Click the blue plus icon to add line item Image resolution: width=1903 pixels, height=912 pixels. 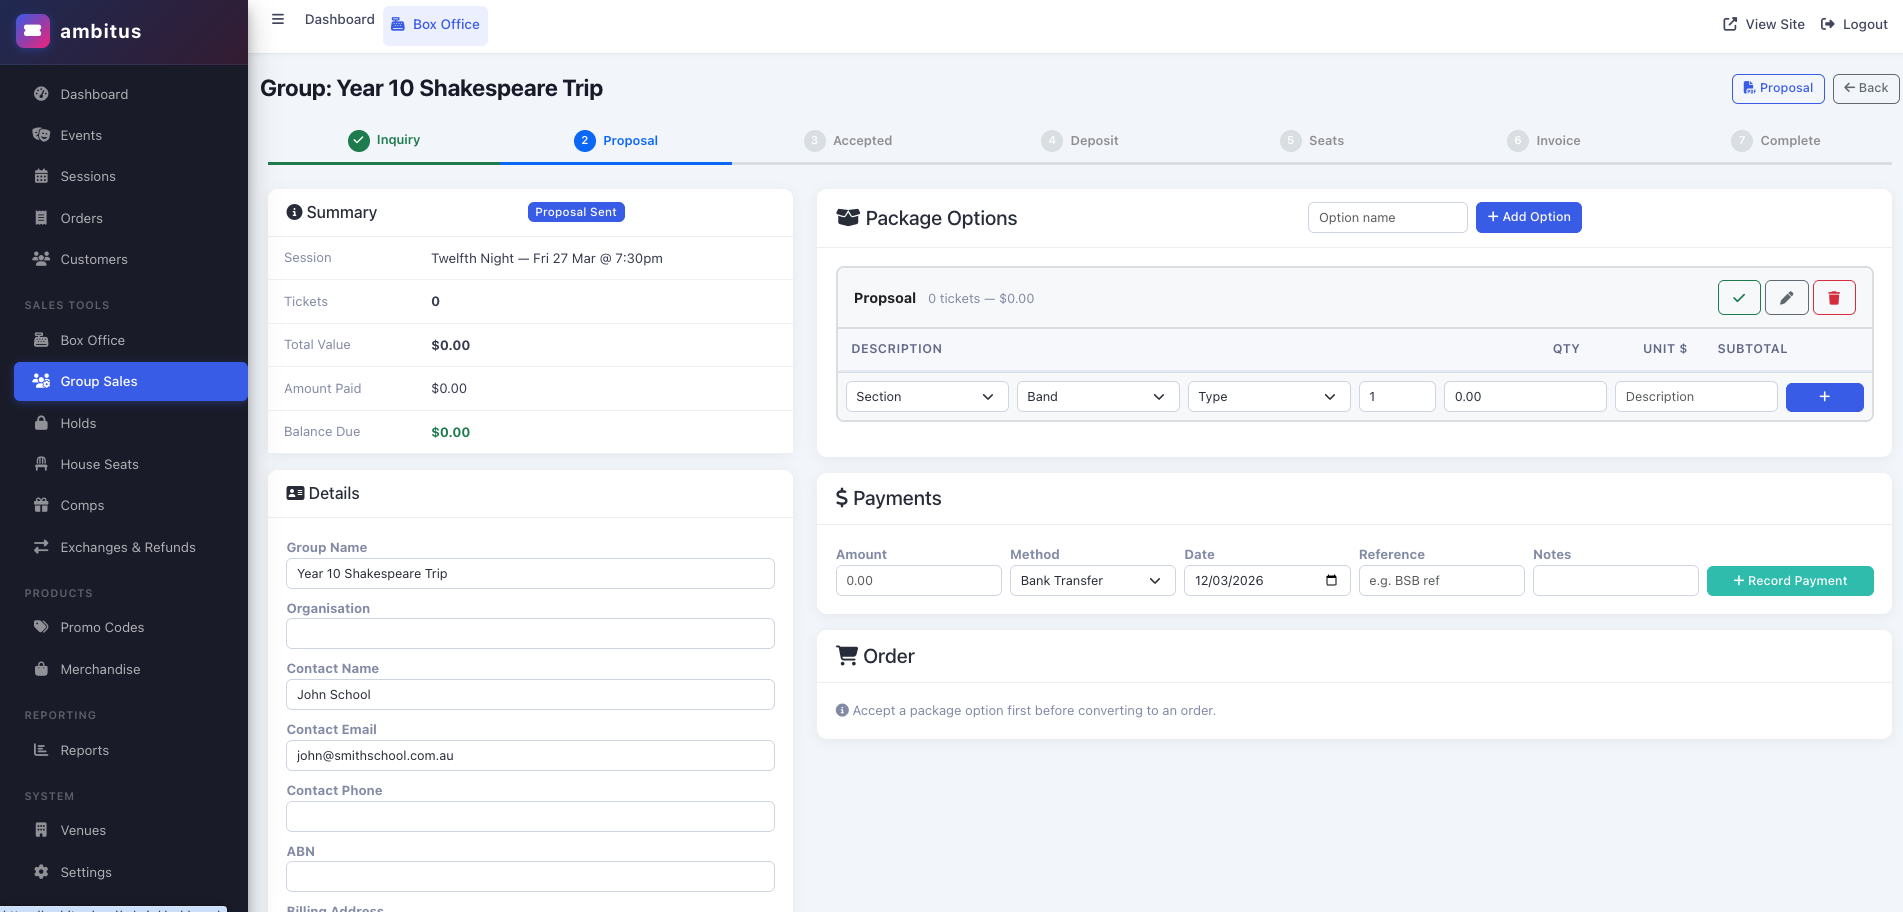click(x=1824, y=397)
